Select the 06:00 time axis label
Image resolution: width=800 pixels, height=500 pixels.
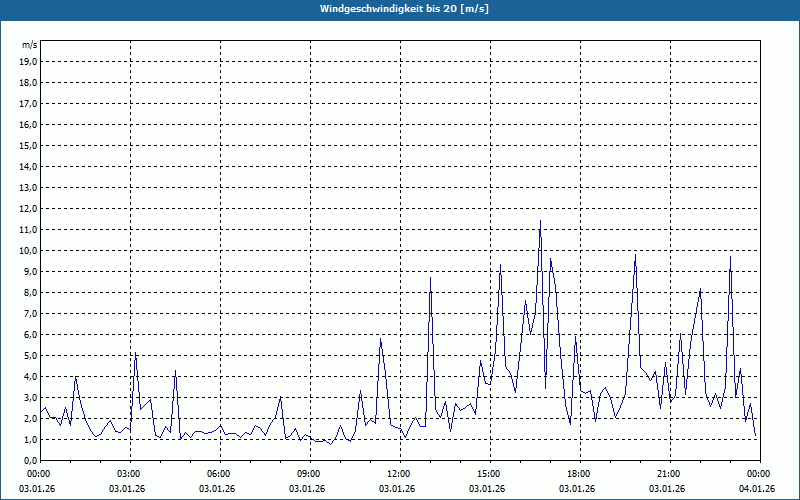point(218,474)
